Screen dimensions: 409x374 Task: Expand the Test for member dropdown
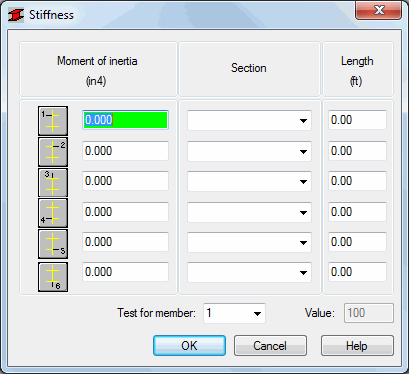coord(234,313)
